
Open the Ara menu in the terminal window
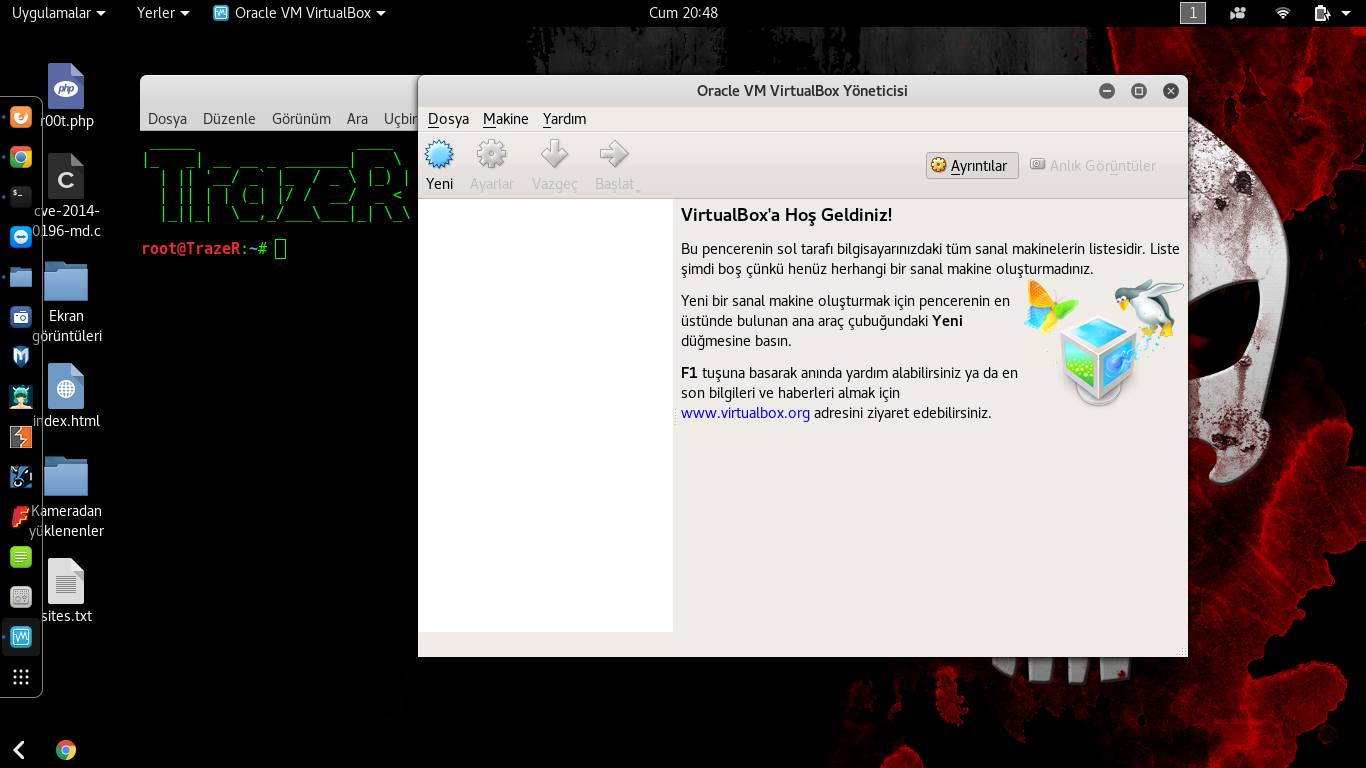(357, 118)
